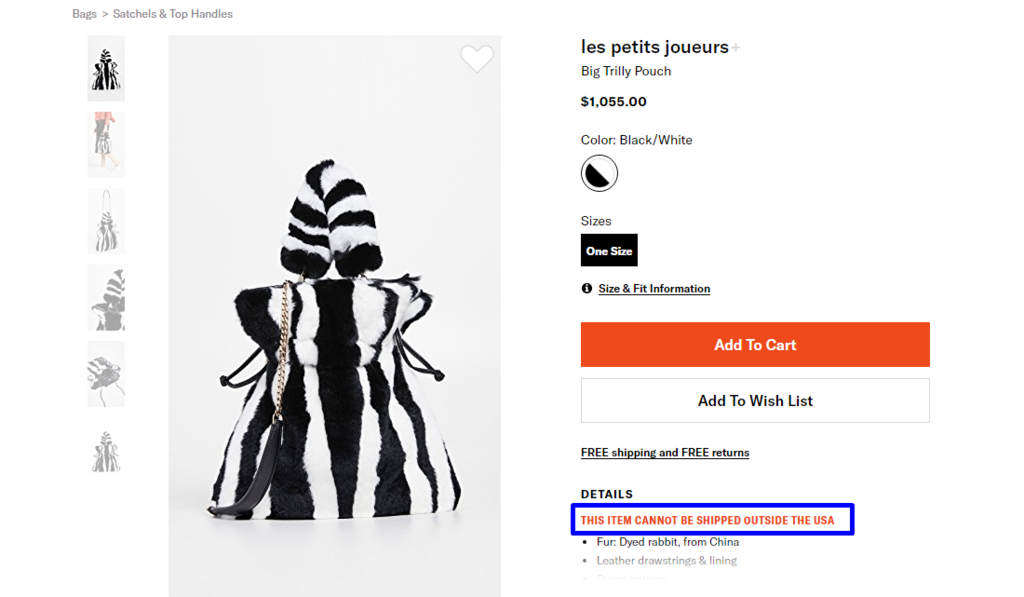Select the fifth thumbnail of bag lying flat

click(106, 374)
